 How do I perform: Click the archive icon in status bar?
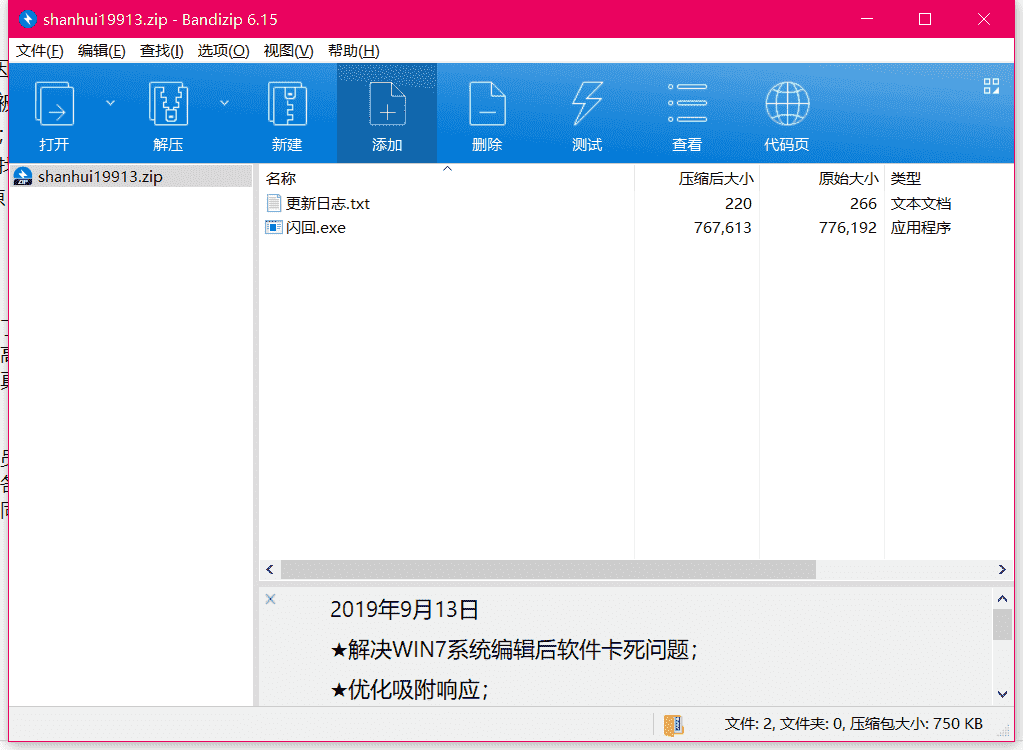pyautogui.click(x=674, y=725)
